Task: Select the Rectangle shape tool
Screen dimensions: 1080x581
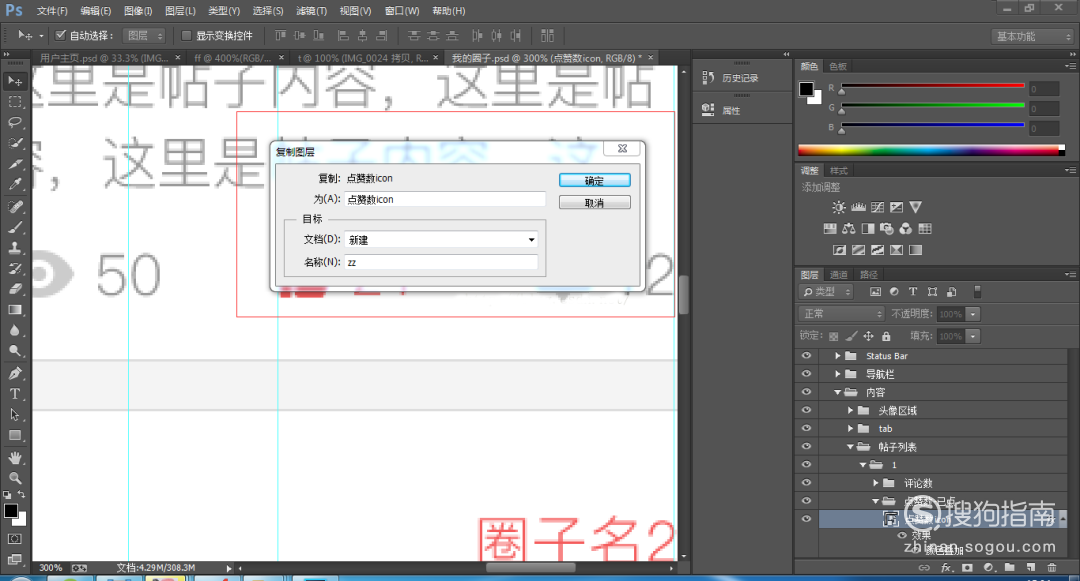Action: (14, 436)
